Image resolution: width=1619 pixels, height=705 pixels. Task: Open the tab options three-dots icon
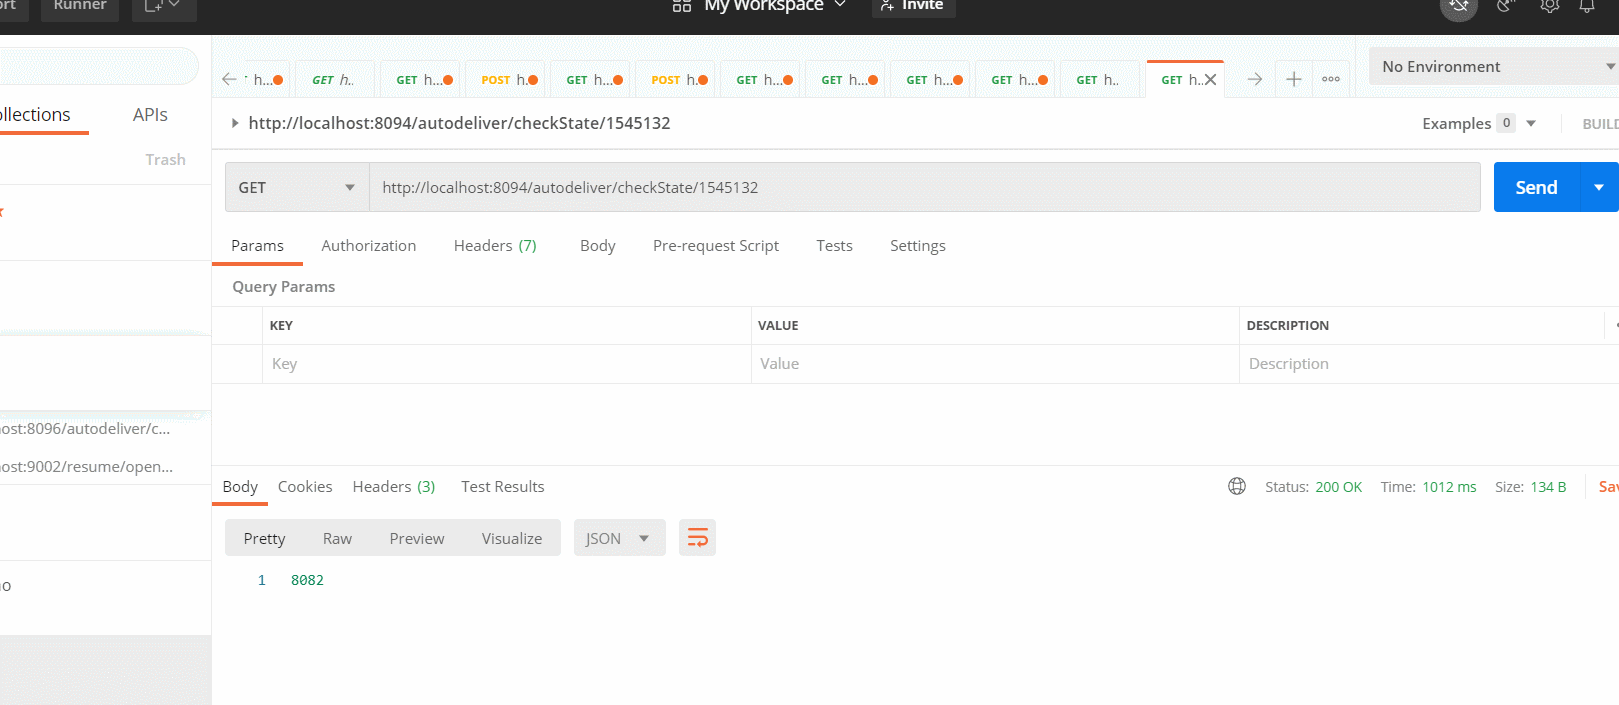(x=1331, y=79)
